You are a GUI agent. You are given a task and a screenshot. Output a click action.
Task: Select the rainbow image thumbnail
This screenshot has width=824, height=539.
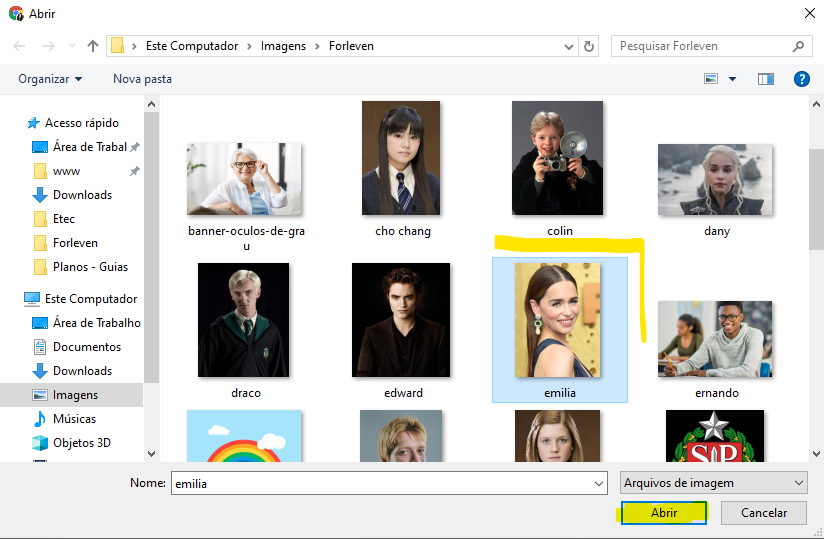tap(244, 436)
